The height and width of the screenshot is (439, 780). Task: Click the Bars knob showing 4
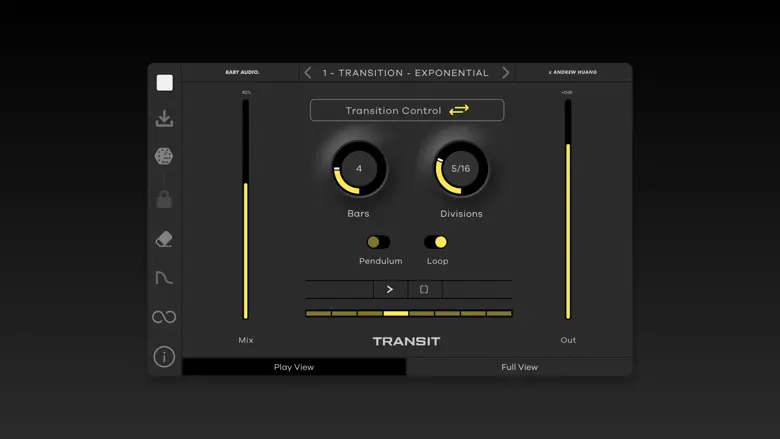click(x=359, y=169)
